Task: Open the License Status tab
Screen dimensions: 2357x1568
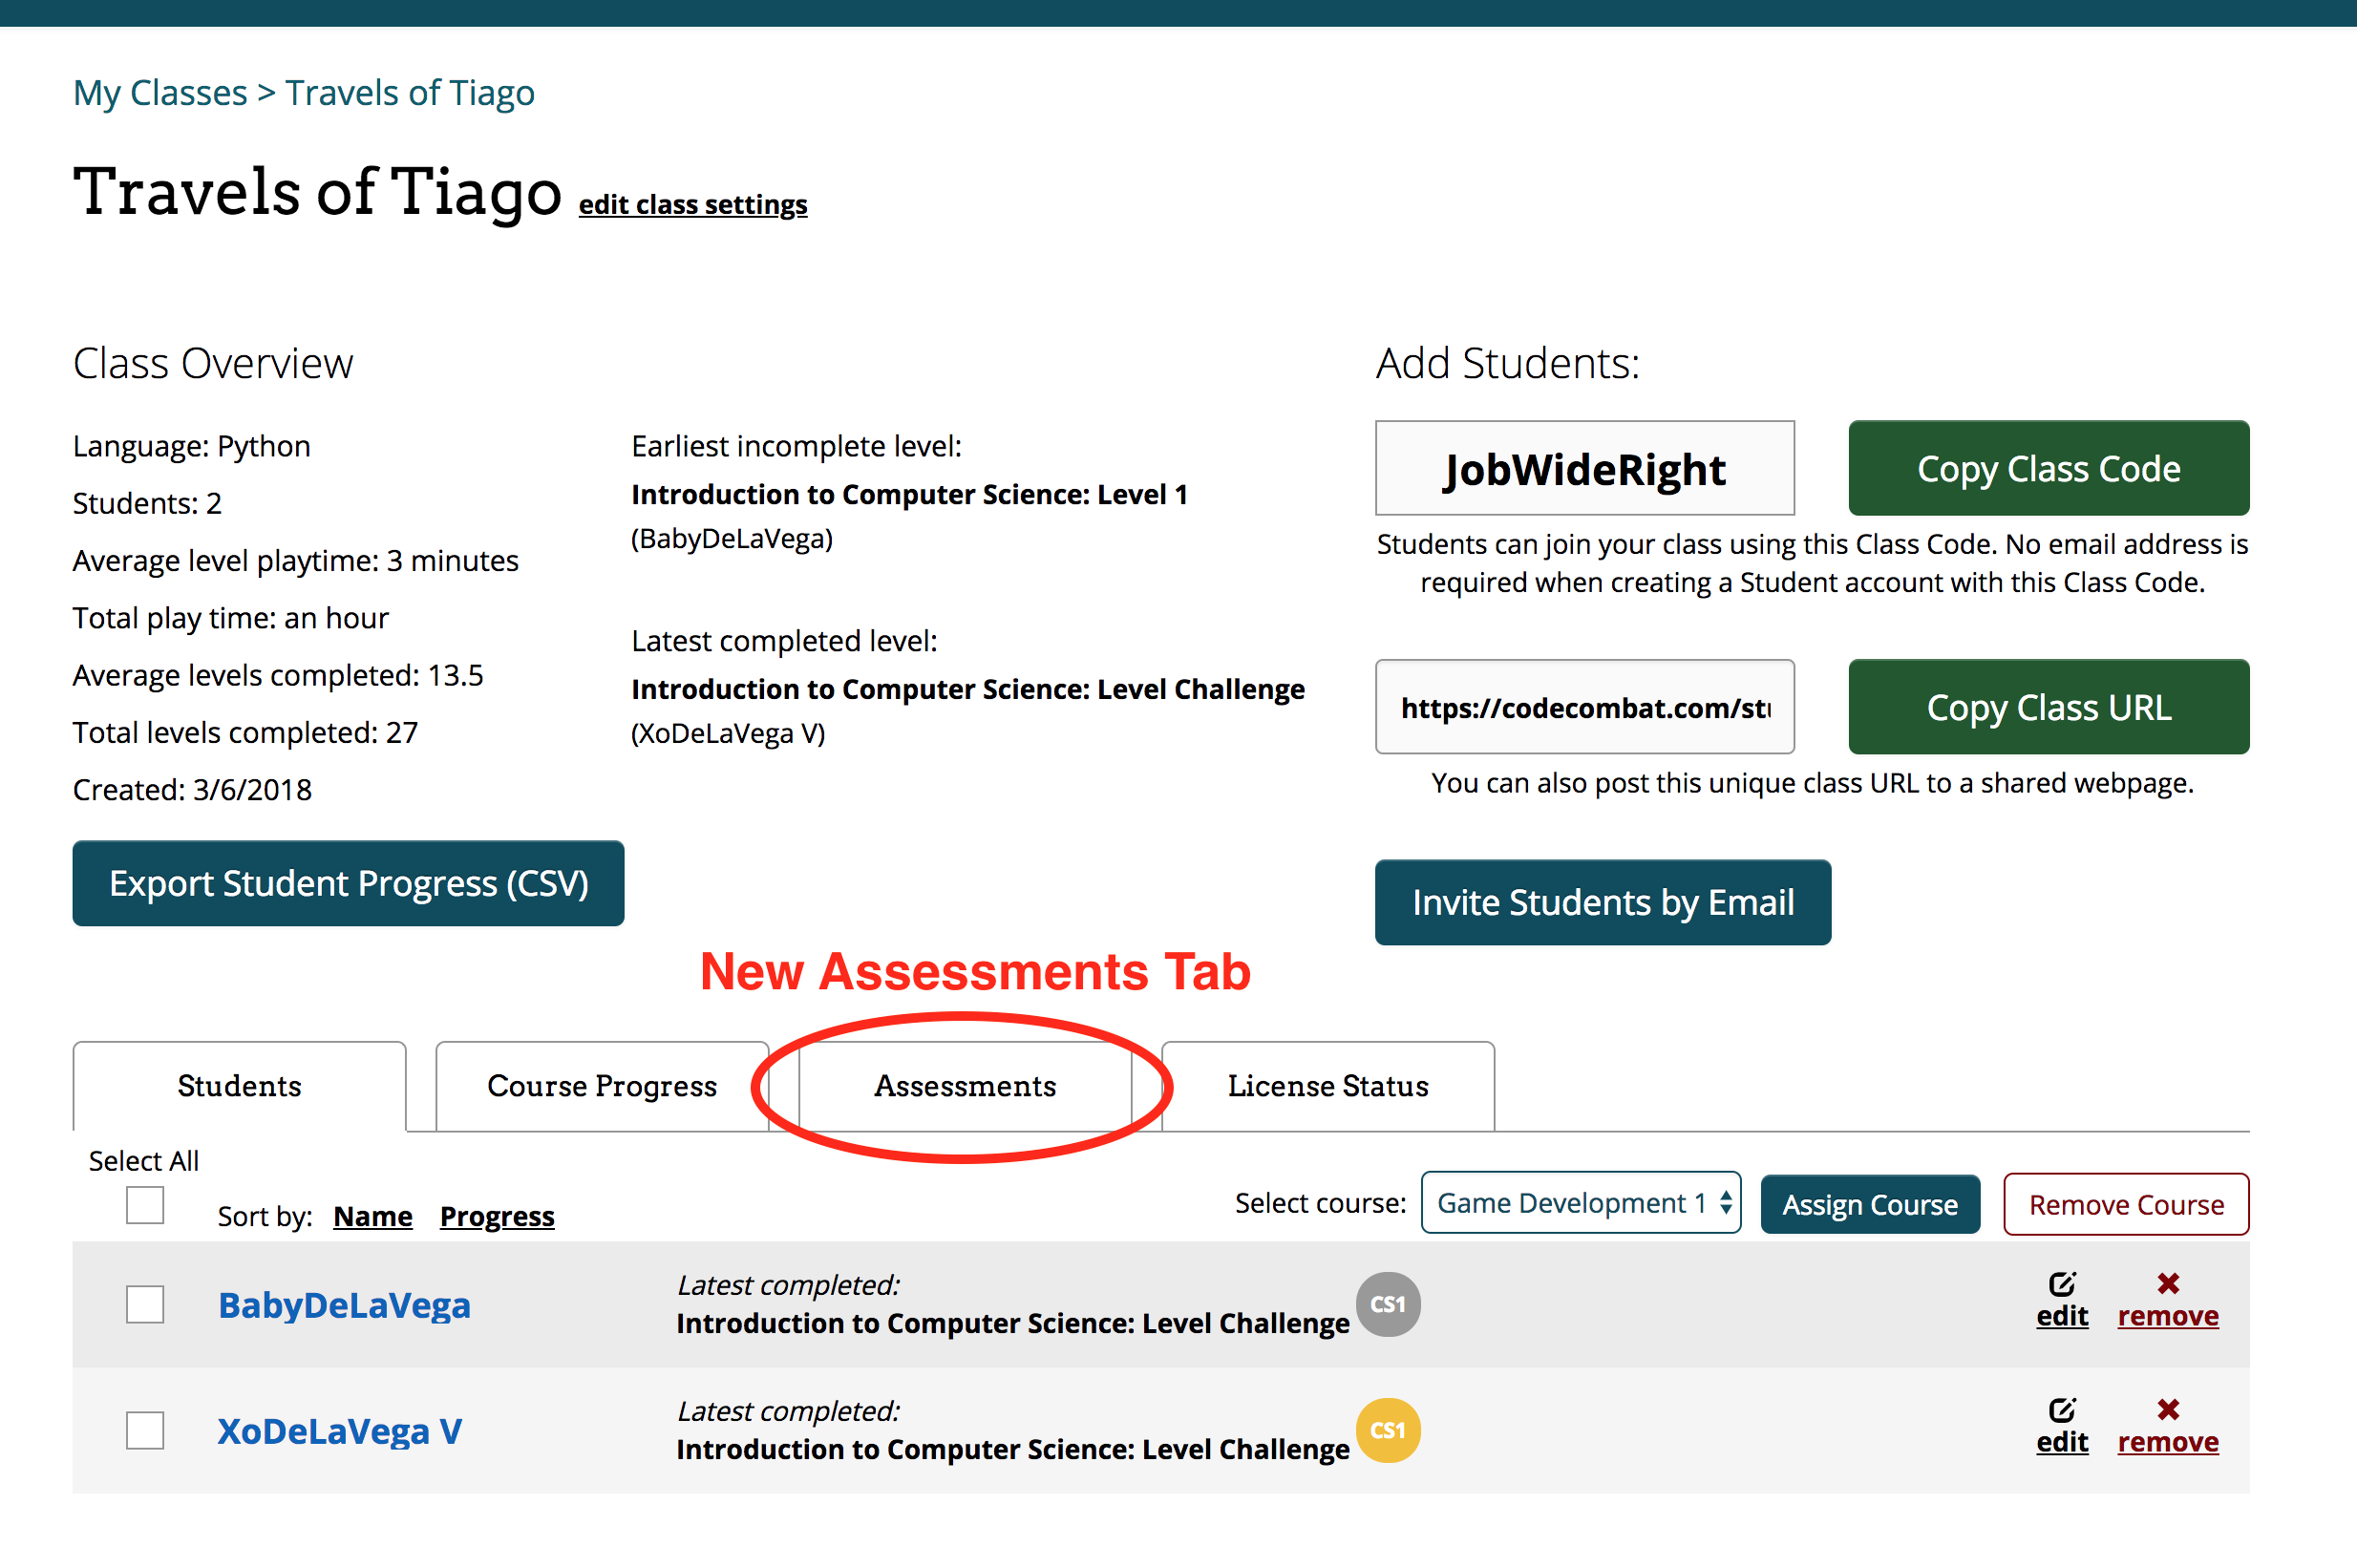Action: tap(1327, 1086)
